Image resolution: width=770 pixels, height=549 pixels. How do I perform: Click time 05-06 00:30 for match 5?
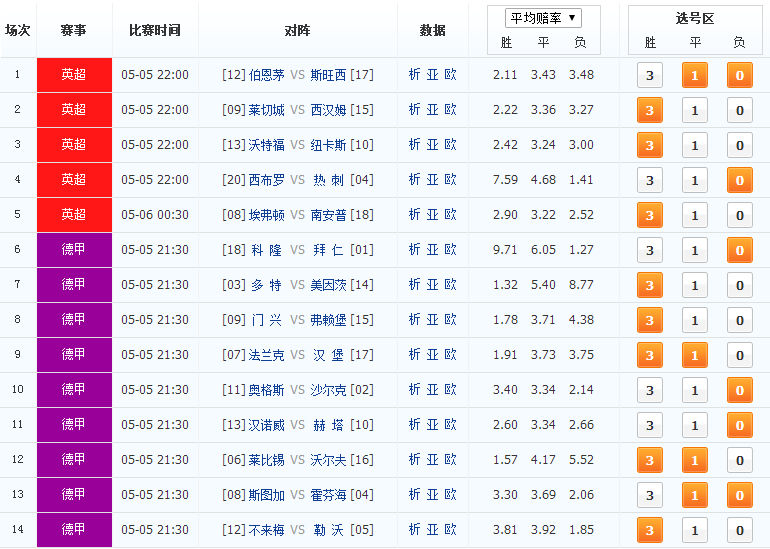coord(155,215)
